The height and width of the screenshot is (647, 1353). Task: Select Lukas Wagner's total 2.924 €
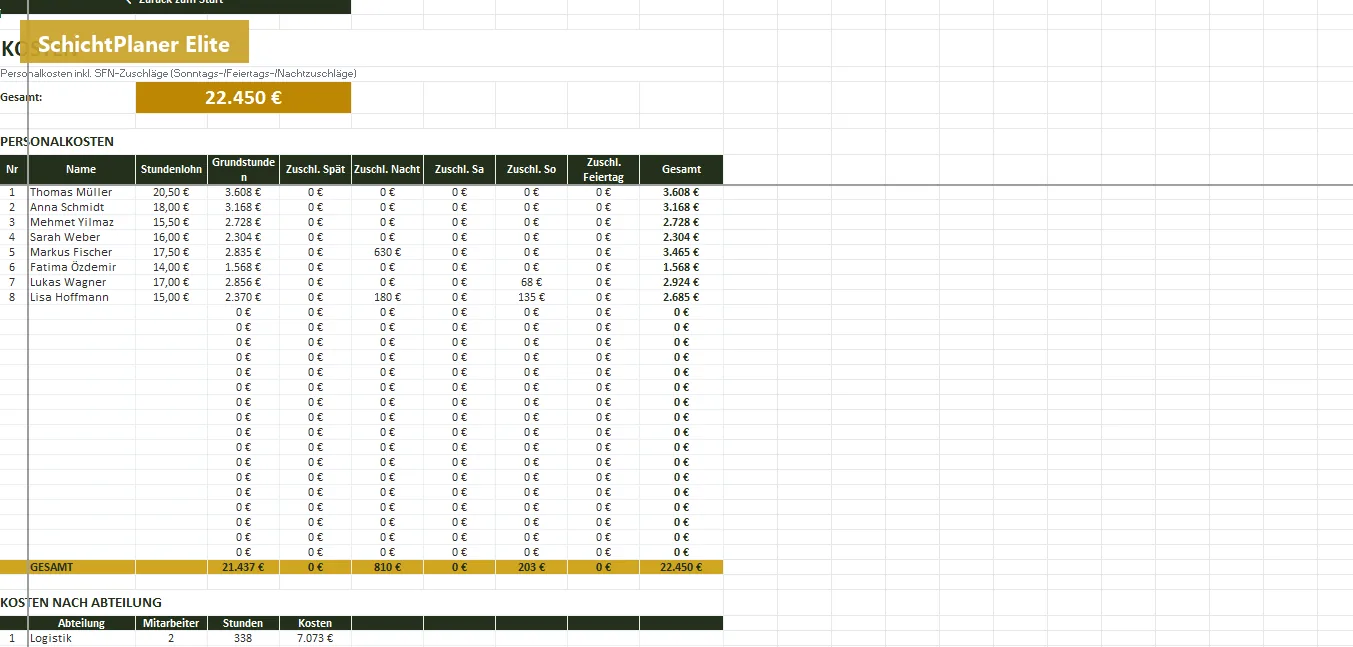point(681,282)
